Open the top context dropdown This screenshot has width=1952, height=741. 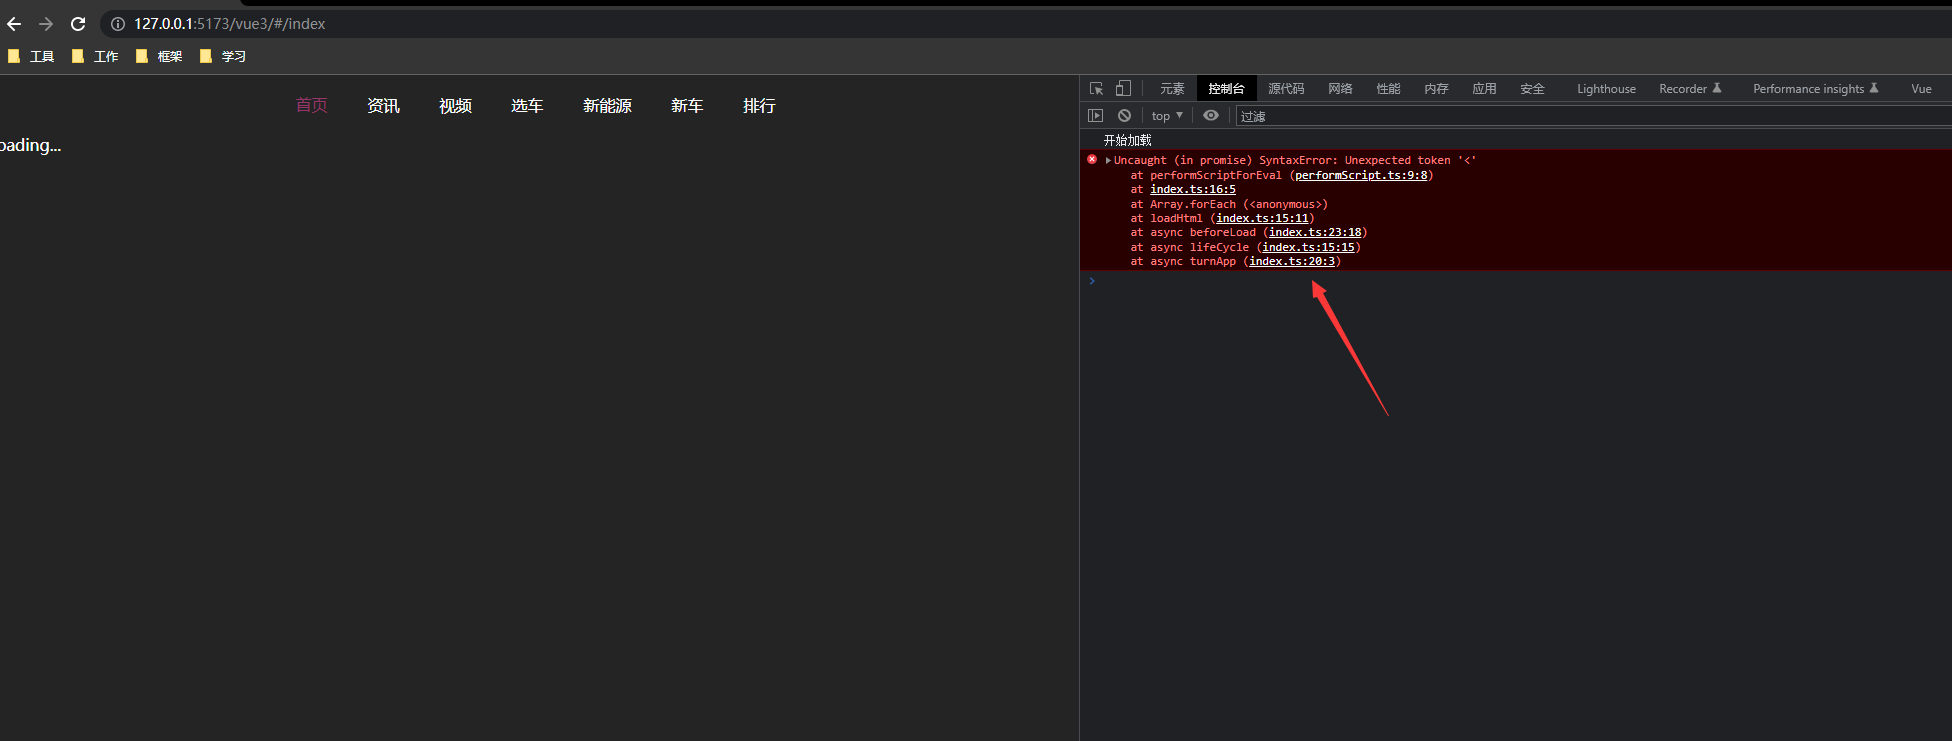tap(1167, 116)
